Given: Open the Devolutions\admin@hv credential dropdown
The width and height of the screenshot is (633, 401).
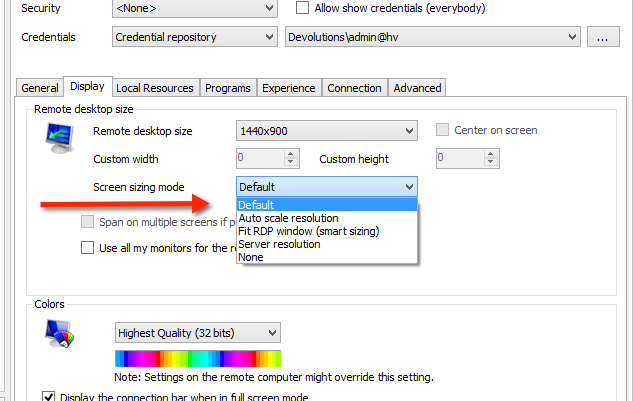Looking at the screenshot, I should [x=432, y=37].
